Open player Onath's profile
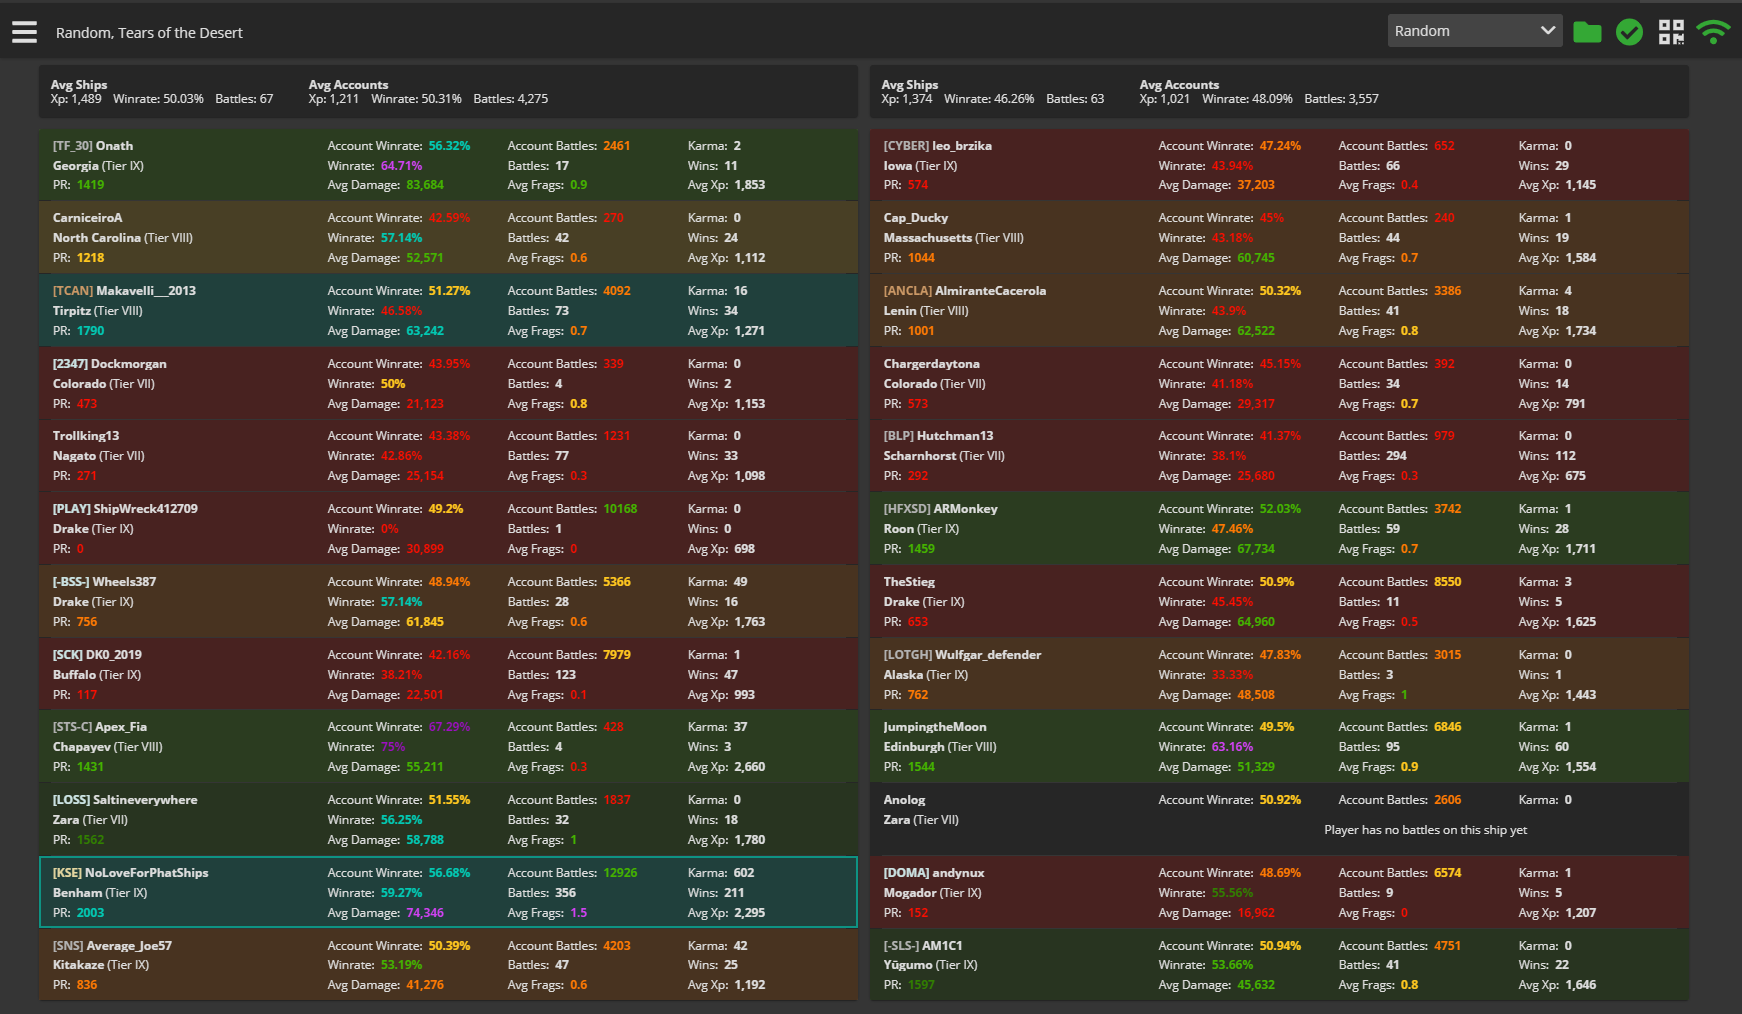Image resolution: width=1742 pixels, height=1014 pixels. click(113, 146)
